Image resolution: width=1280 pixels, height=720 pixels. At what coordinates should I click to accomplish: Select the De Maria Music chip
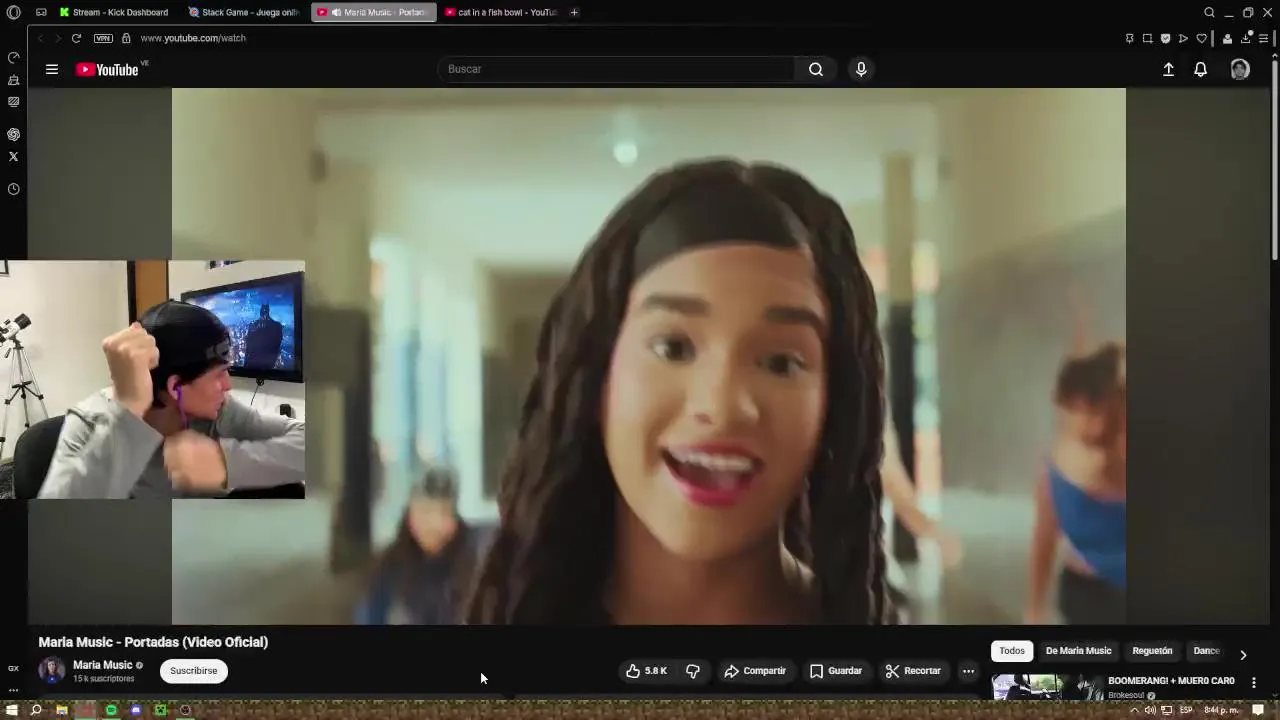click(1078, 651)
